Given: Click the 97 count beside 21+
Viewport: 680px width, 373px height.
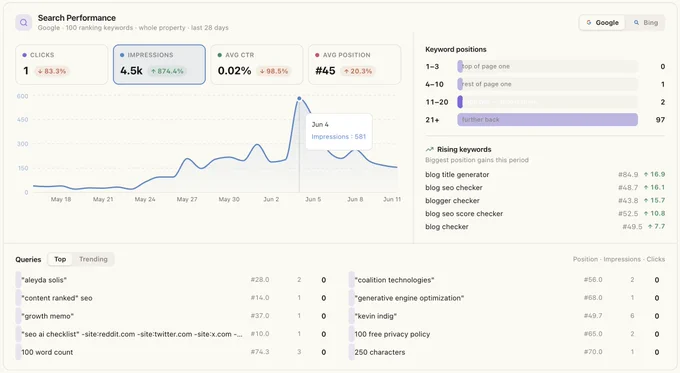Looking at the screenshot, I should 660,120.
